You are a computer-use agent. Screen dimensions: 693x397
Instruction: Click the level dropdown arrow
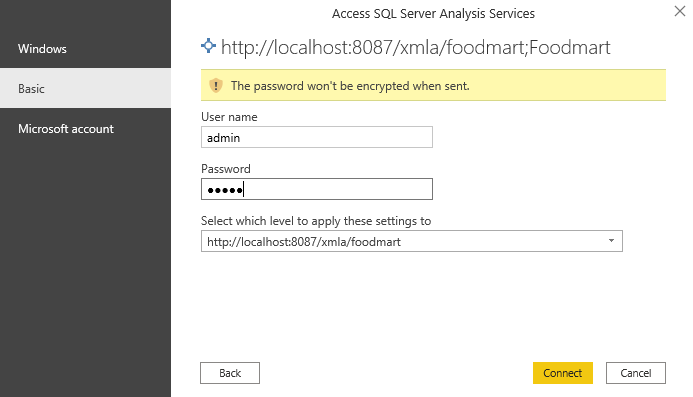pyautogui.click(x=611, y=241)
